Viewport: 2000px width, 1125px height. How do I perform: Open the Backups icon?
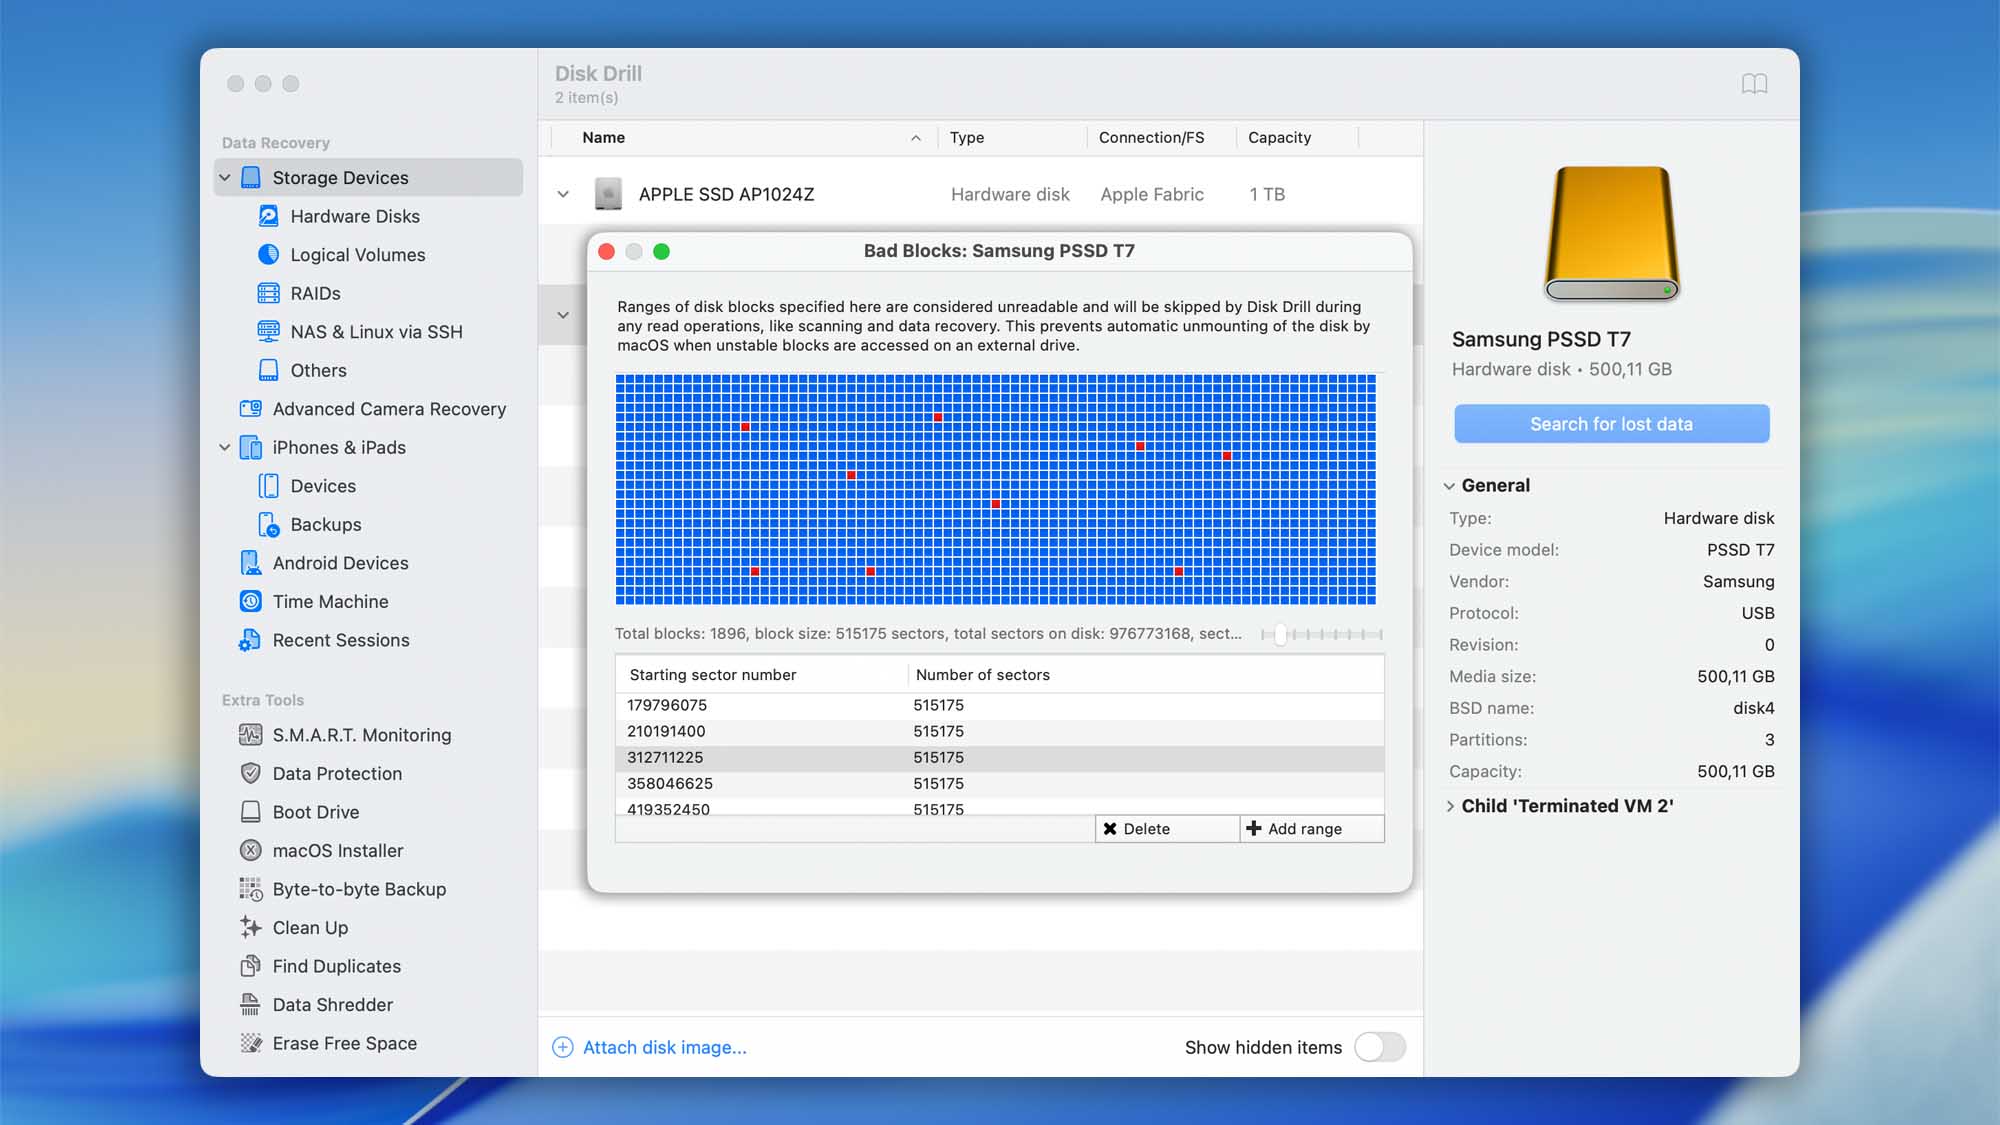click(x=268, y=524)
